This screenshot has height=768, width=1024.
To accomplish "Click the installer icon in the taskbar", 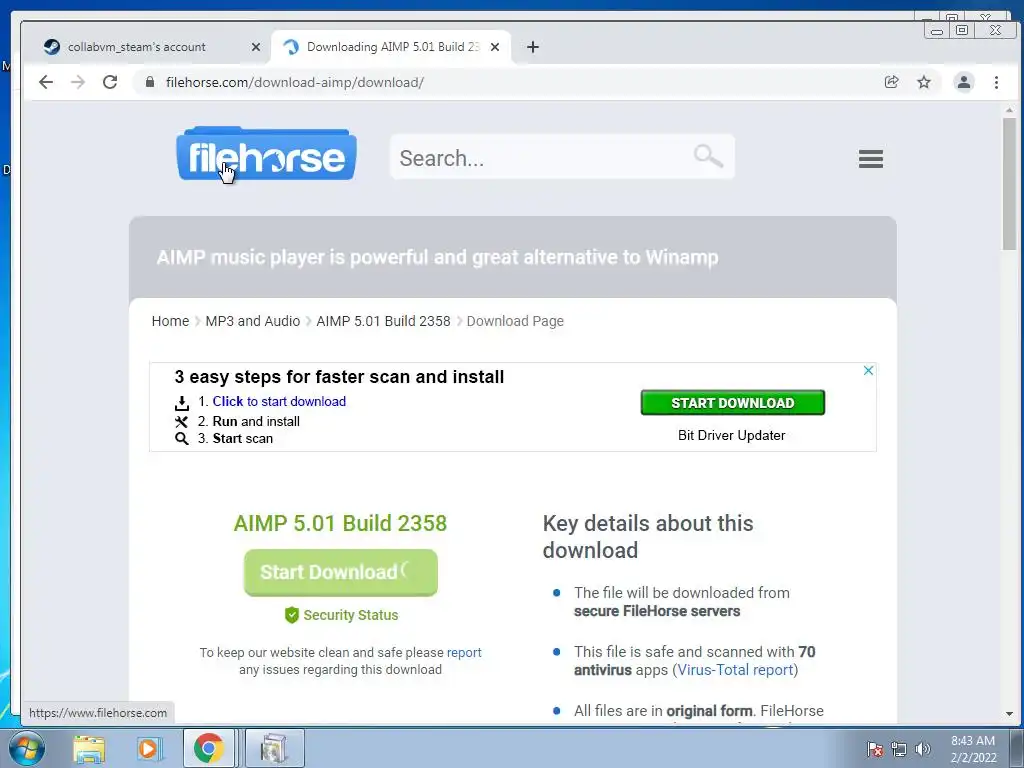I will pyautogui.click(x=274, y=748).
